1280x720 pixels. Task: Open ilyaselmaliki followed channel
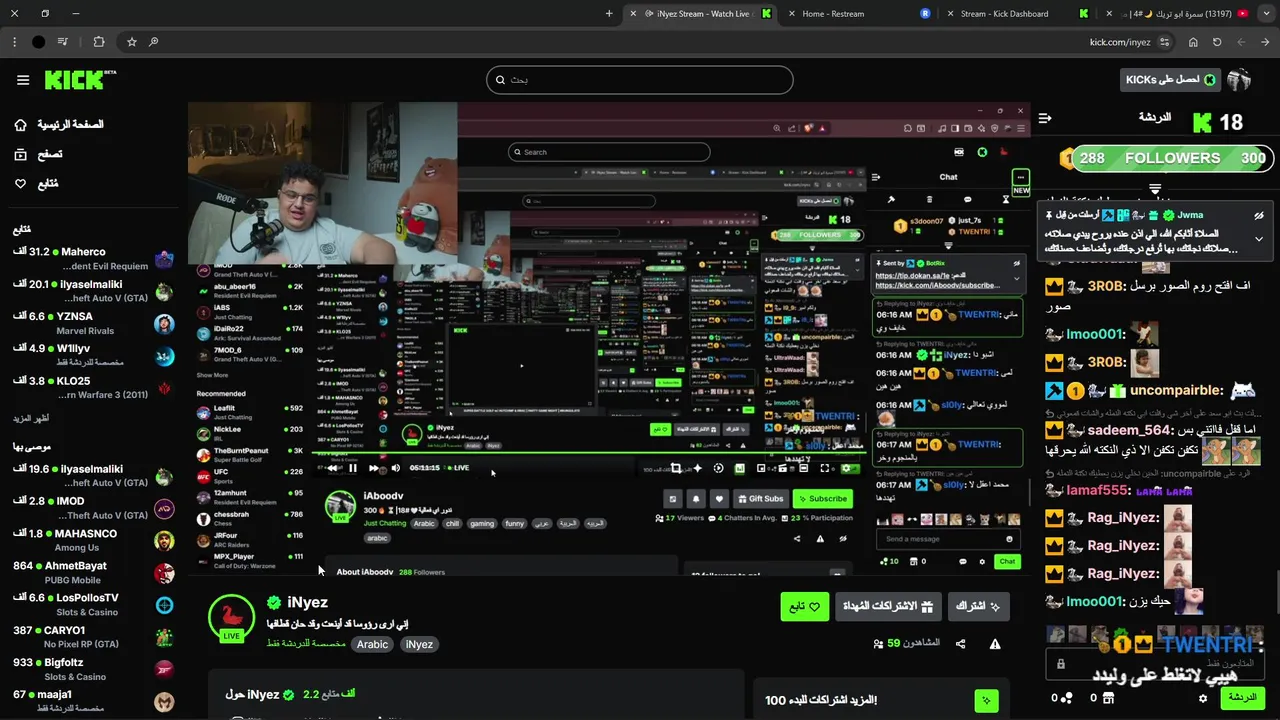tap(93, 291)
